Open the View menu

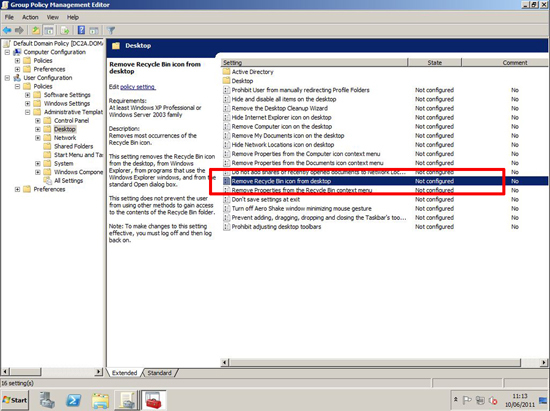click(x=53, y=17)
